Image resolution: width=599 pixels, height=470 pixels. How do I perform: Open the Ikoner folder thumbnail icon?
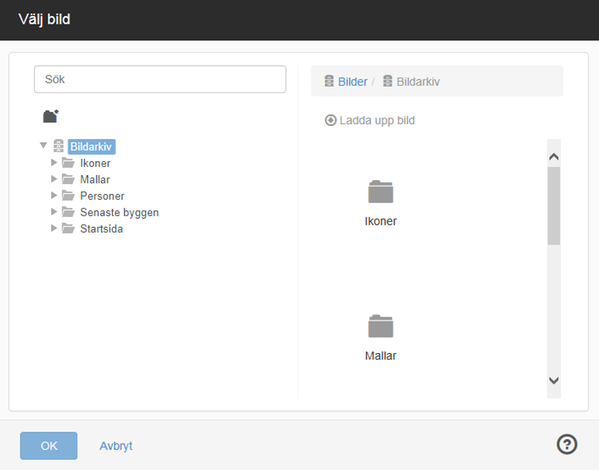click(x=380, y=191)
